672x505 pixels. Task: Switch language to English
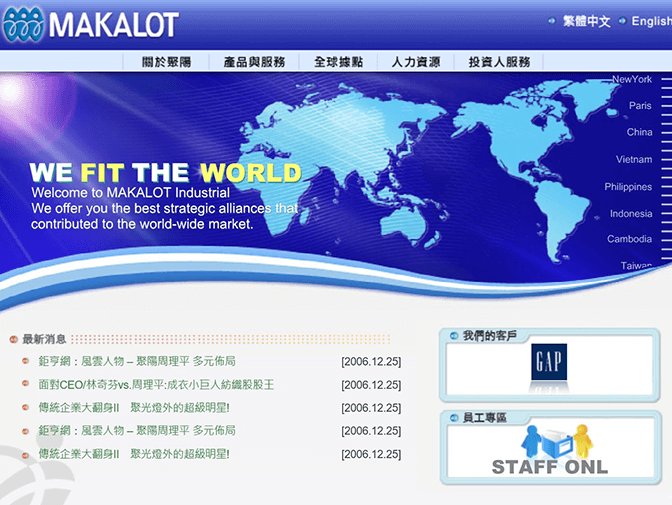coord(651,21)
